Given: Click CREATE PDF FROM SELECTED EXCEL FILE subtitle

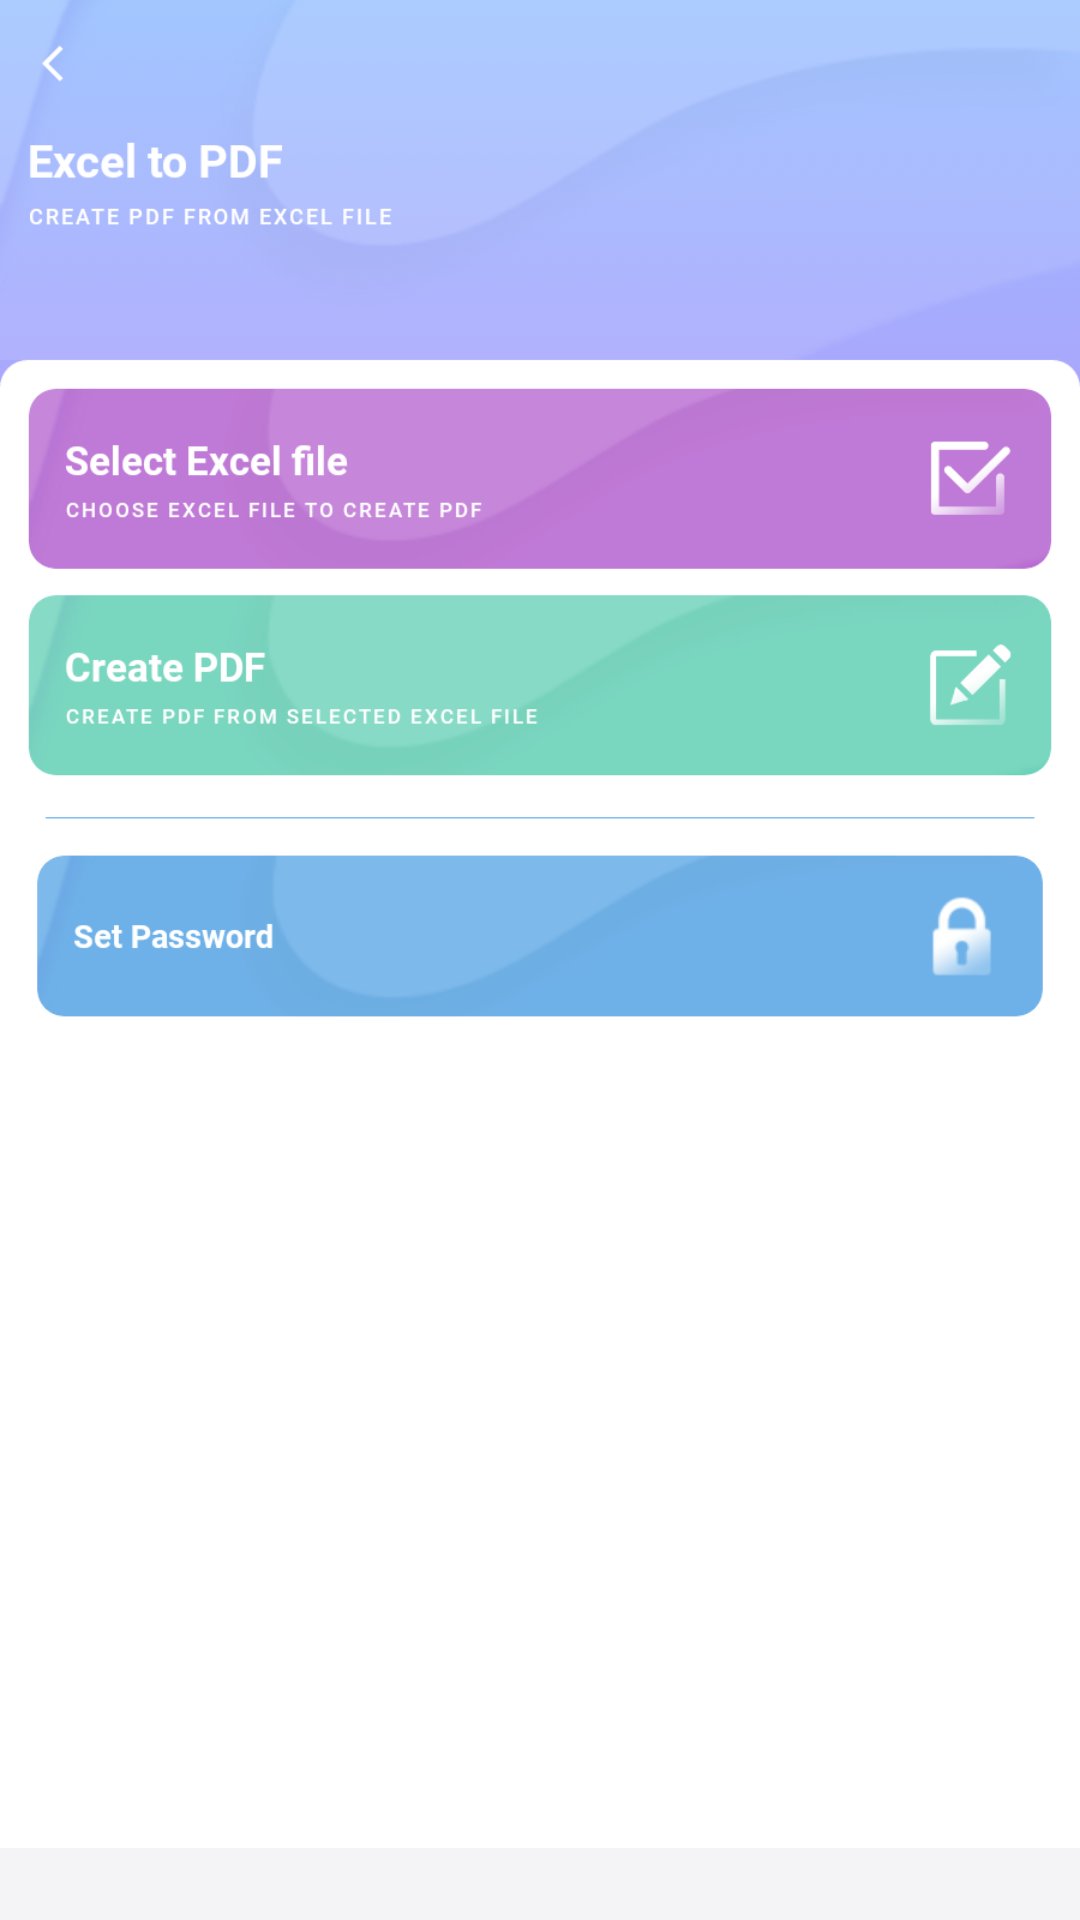Looking at the screenshot, I should pos(301,716).
